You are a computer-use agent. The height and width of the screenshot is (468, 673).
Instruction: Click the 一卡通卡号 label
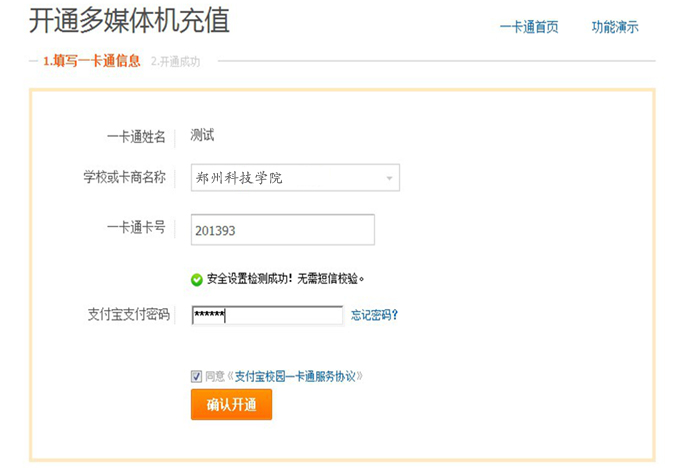click(x=136, y=227)
